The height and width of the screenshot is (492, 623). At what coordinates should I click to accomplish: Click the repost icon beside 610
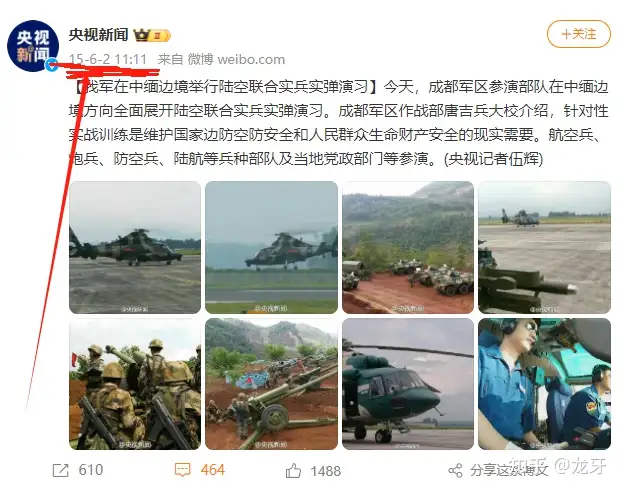coord(61,471)
